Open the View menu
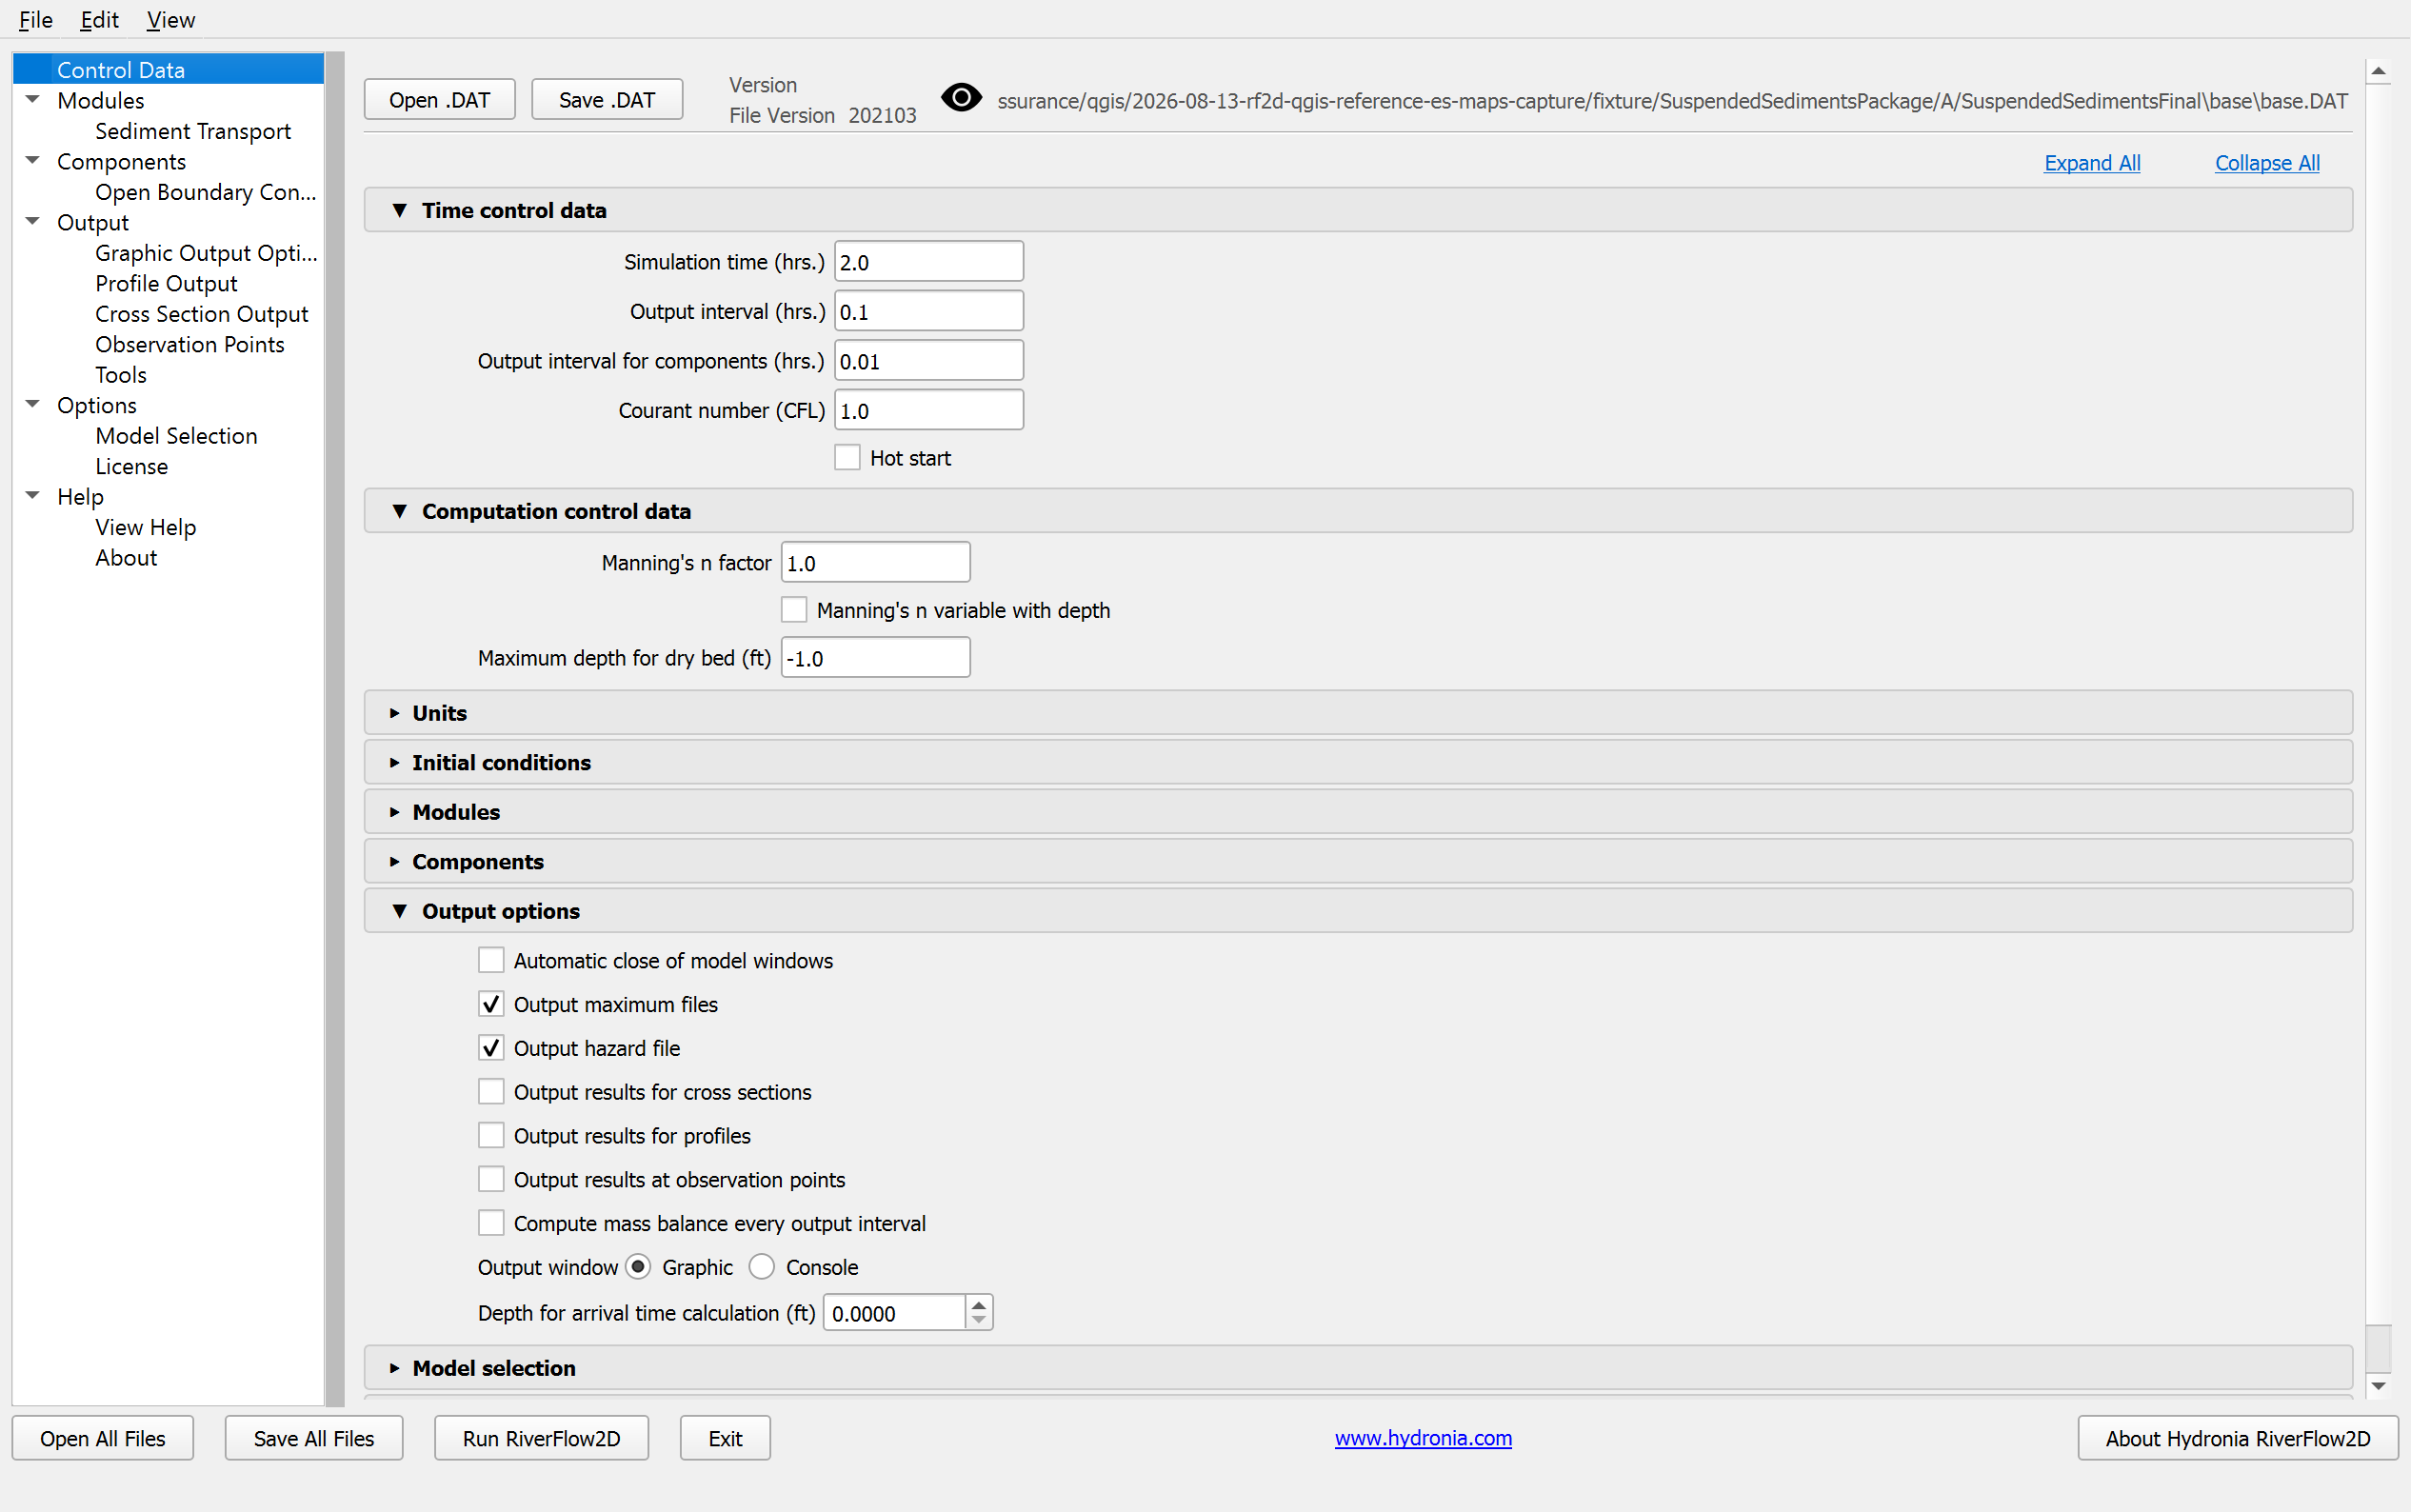Screen dimensions: 2411x1512 coord(170,20)
